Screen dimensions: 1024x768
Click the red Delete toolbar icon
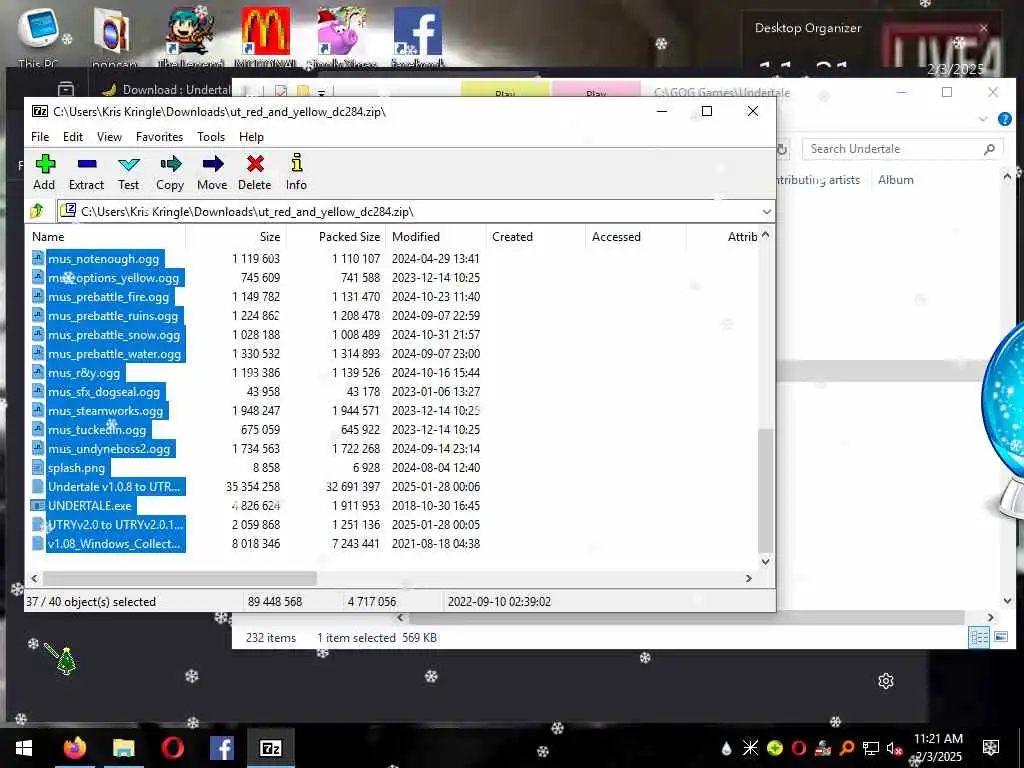[255, 172]
